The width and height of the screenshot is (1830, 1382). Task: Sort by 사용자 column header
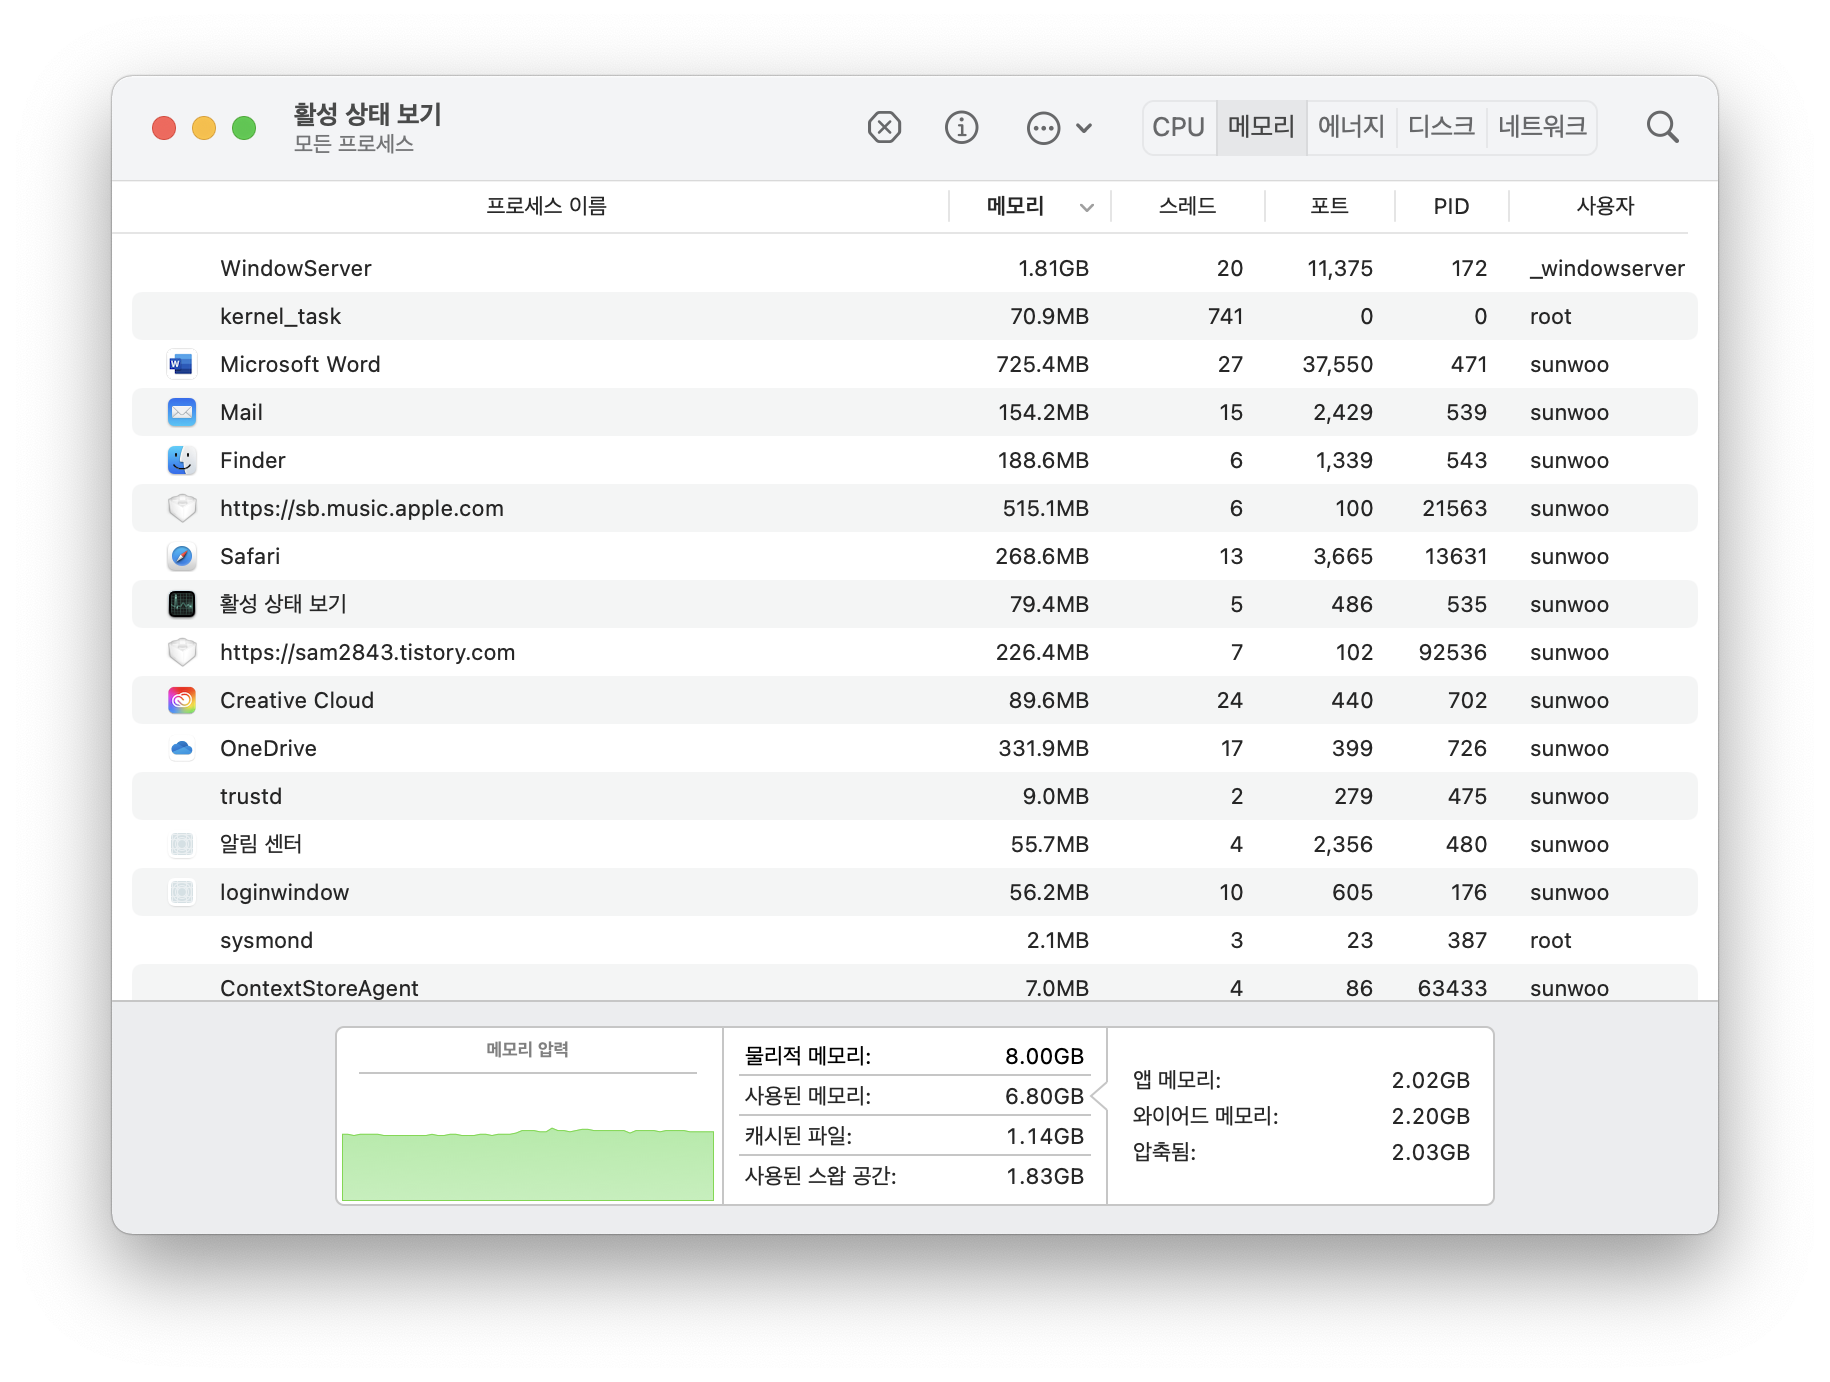click(x=1605, y=206)
